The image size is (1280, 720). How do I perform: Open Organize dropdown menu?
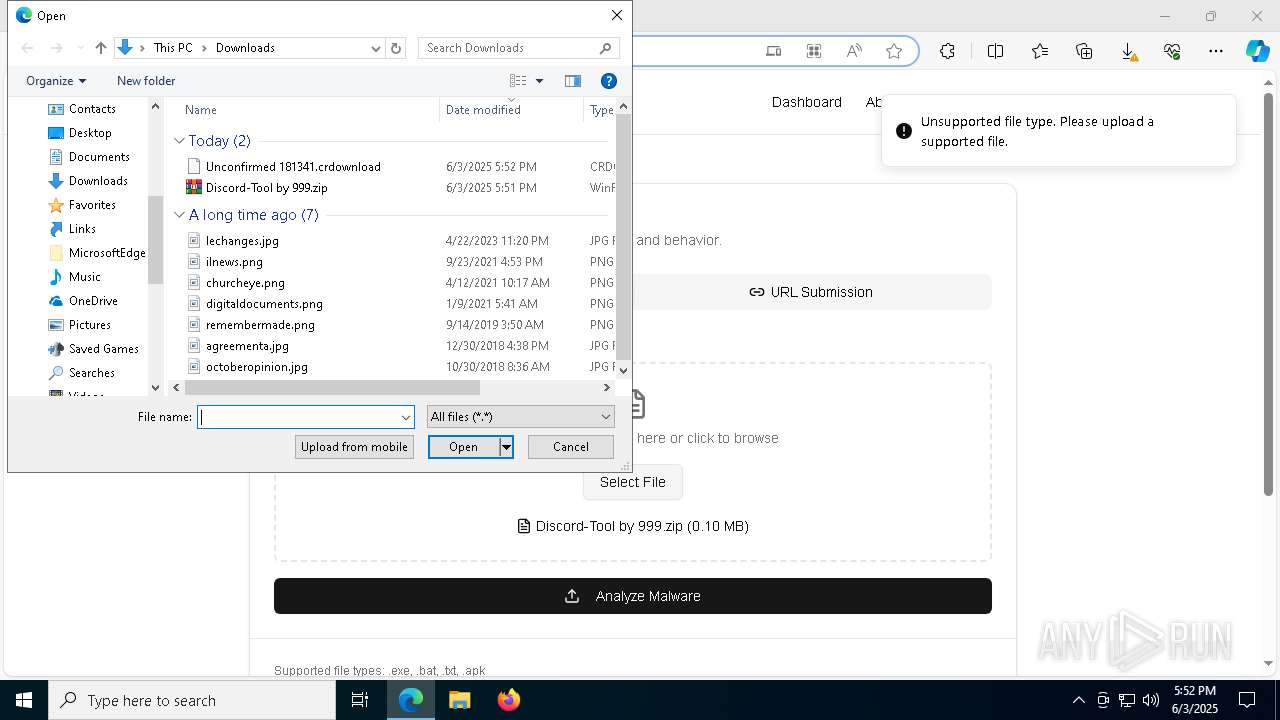[56, 81]
